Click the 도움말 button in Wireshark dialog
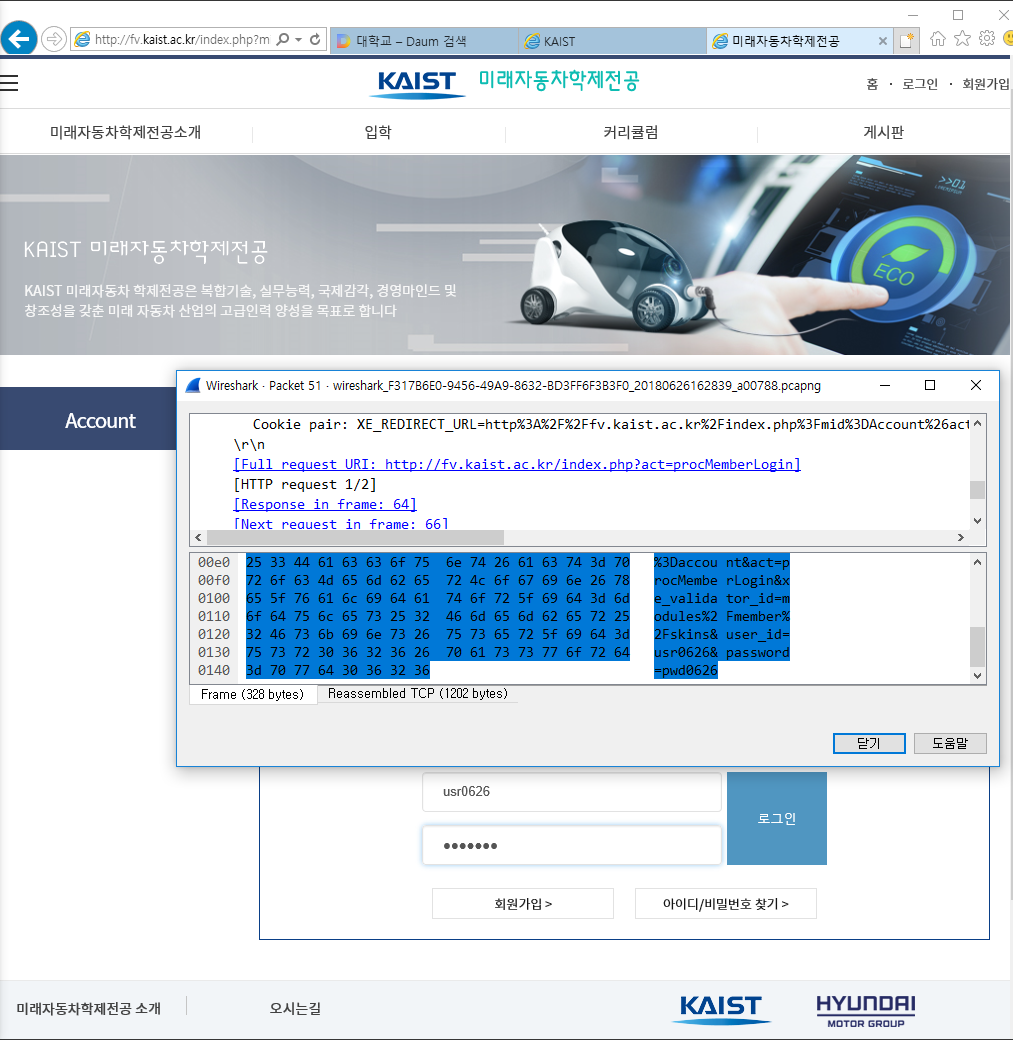 (x=950, y=744)
